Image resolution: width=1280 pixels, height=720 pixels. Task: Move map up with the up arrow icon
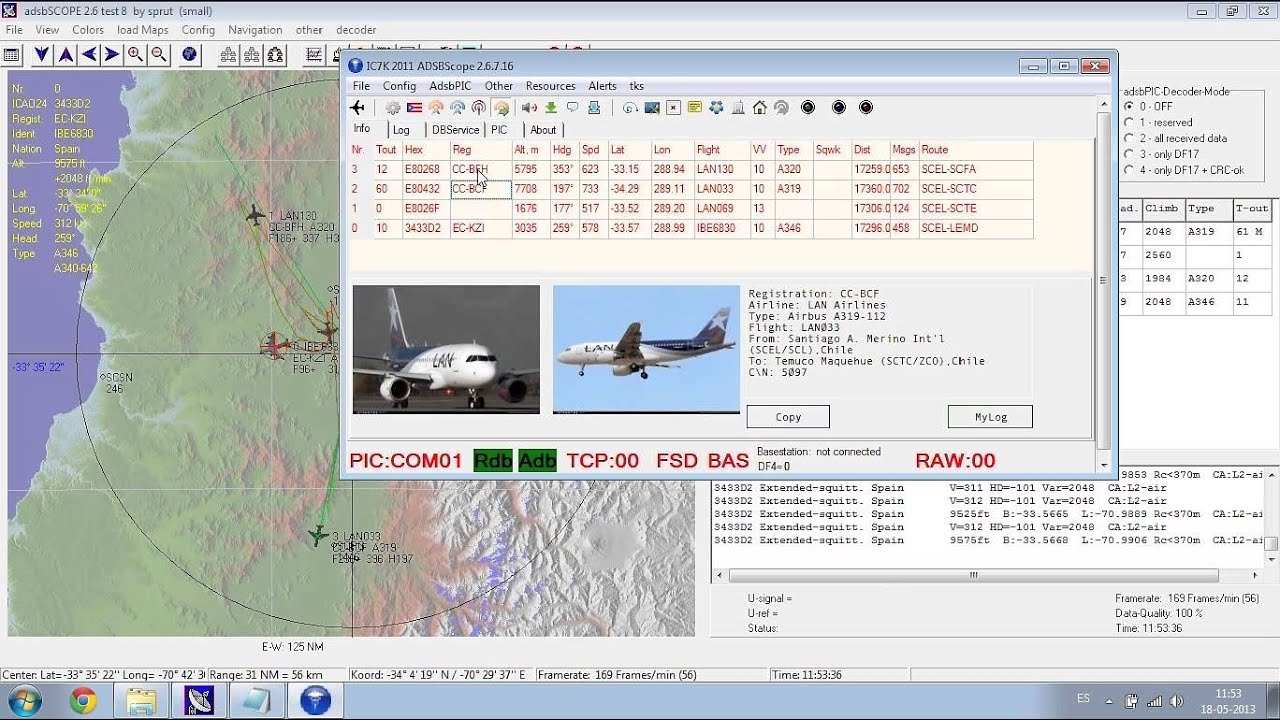pyautogui.click(x=65, y=55)
